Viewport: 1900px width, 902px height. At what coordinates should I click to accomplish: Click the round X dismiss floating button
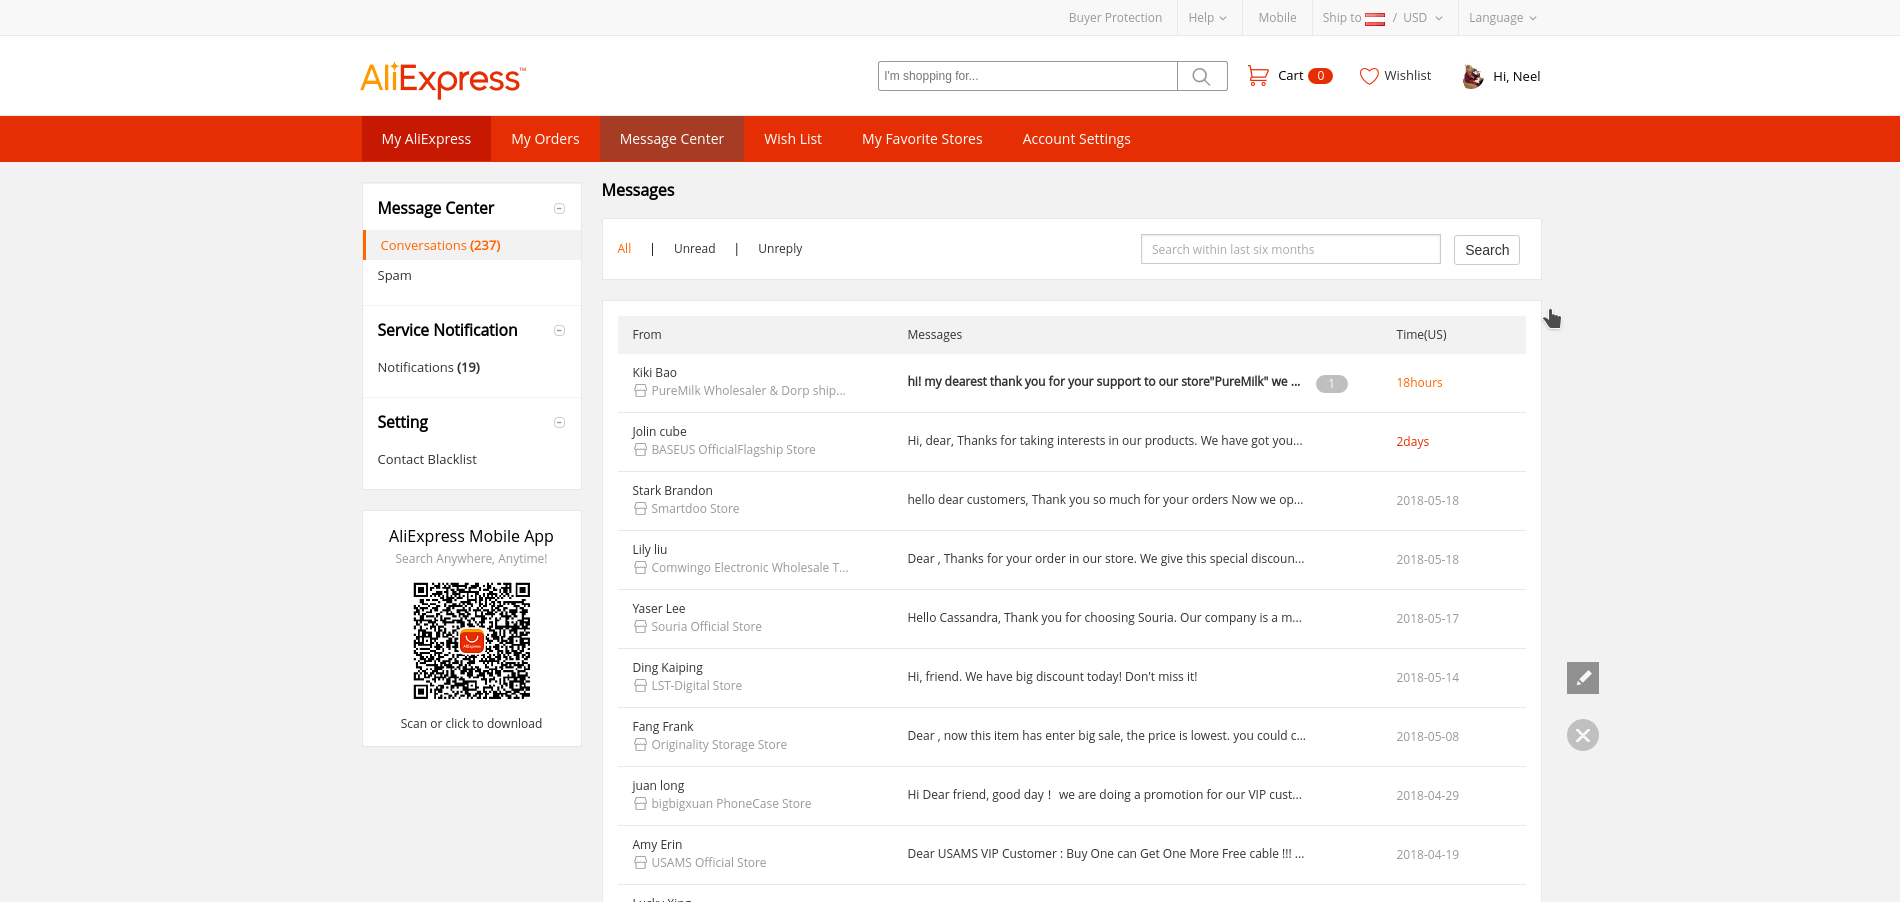[x=1583, y=735]
